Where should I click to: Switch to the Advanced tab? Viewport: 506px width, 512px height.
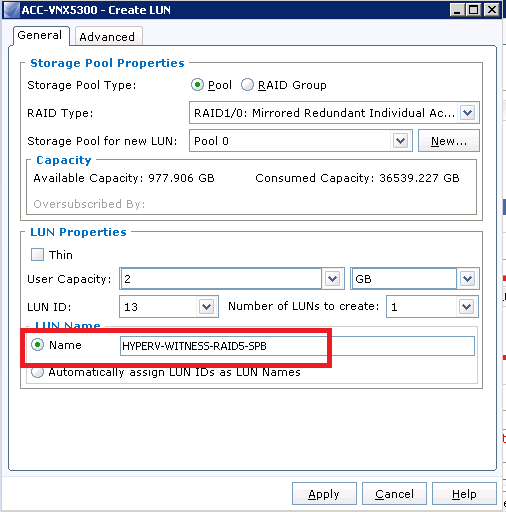107,37
